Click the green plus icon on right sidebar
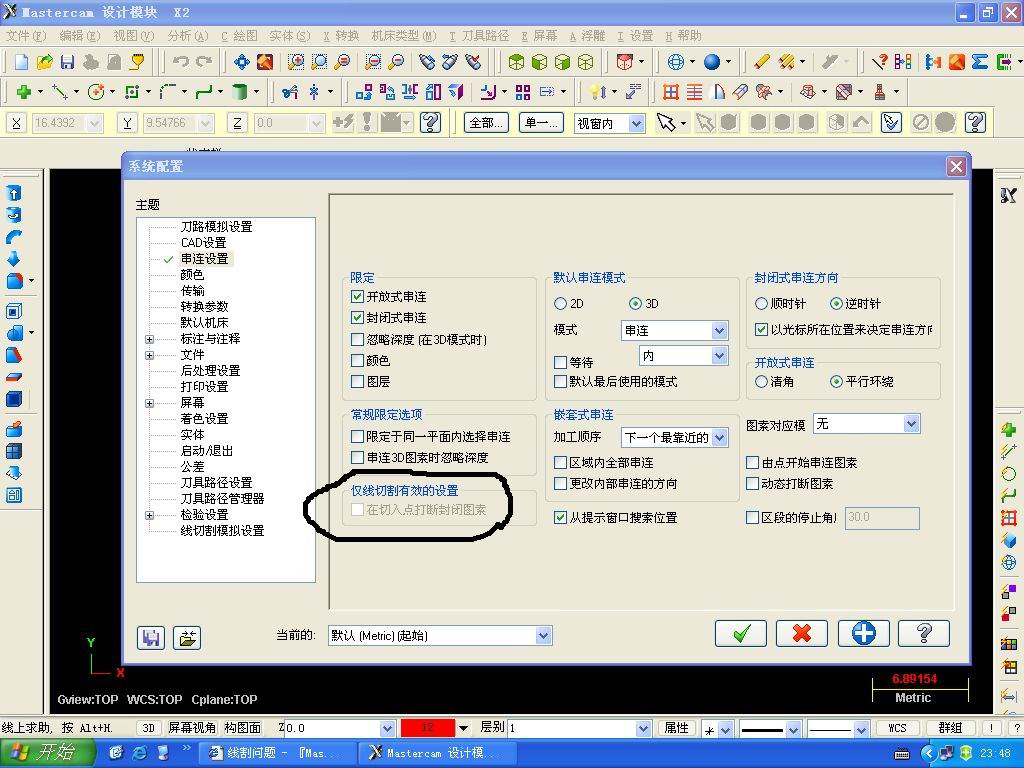1024x768 pixels. (1008, 429)
